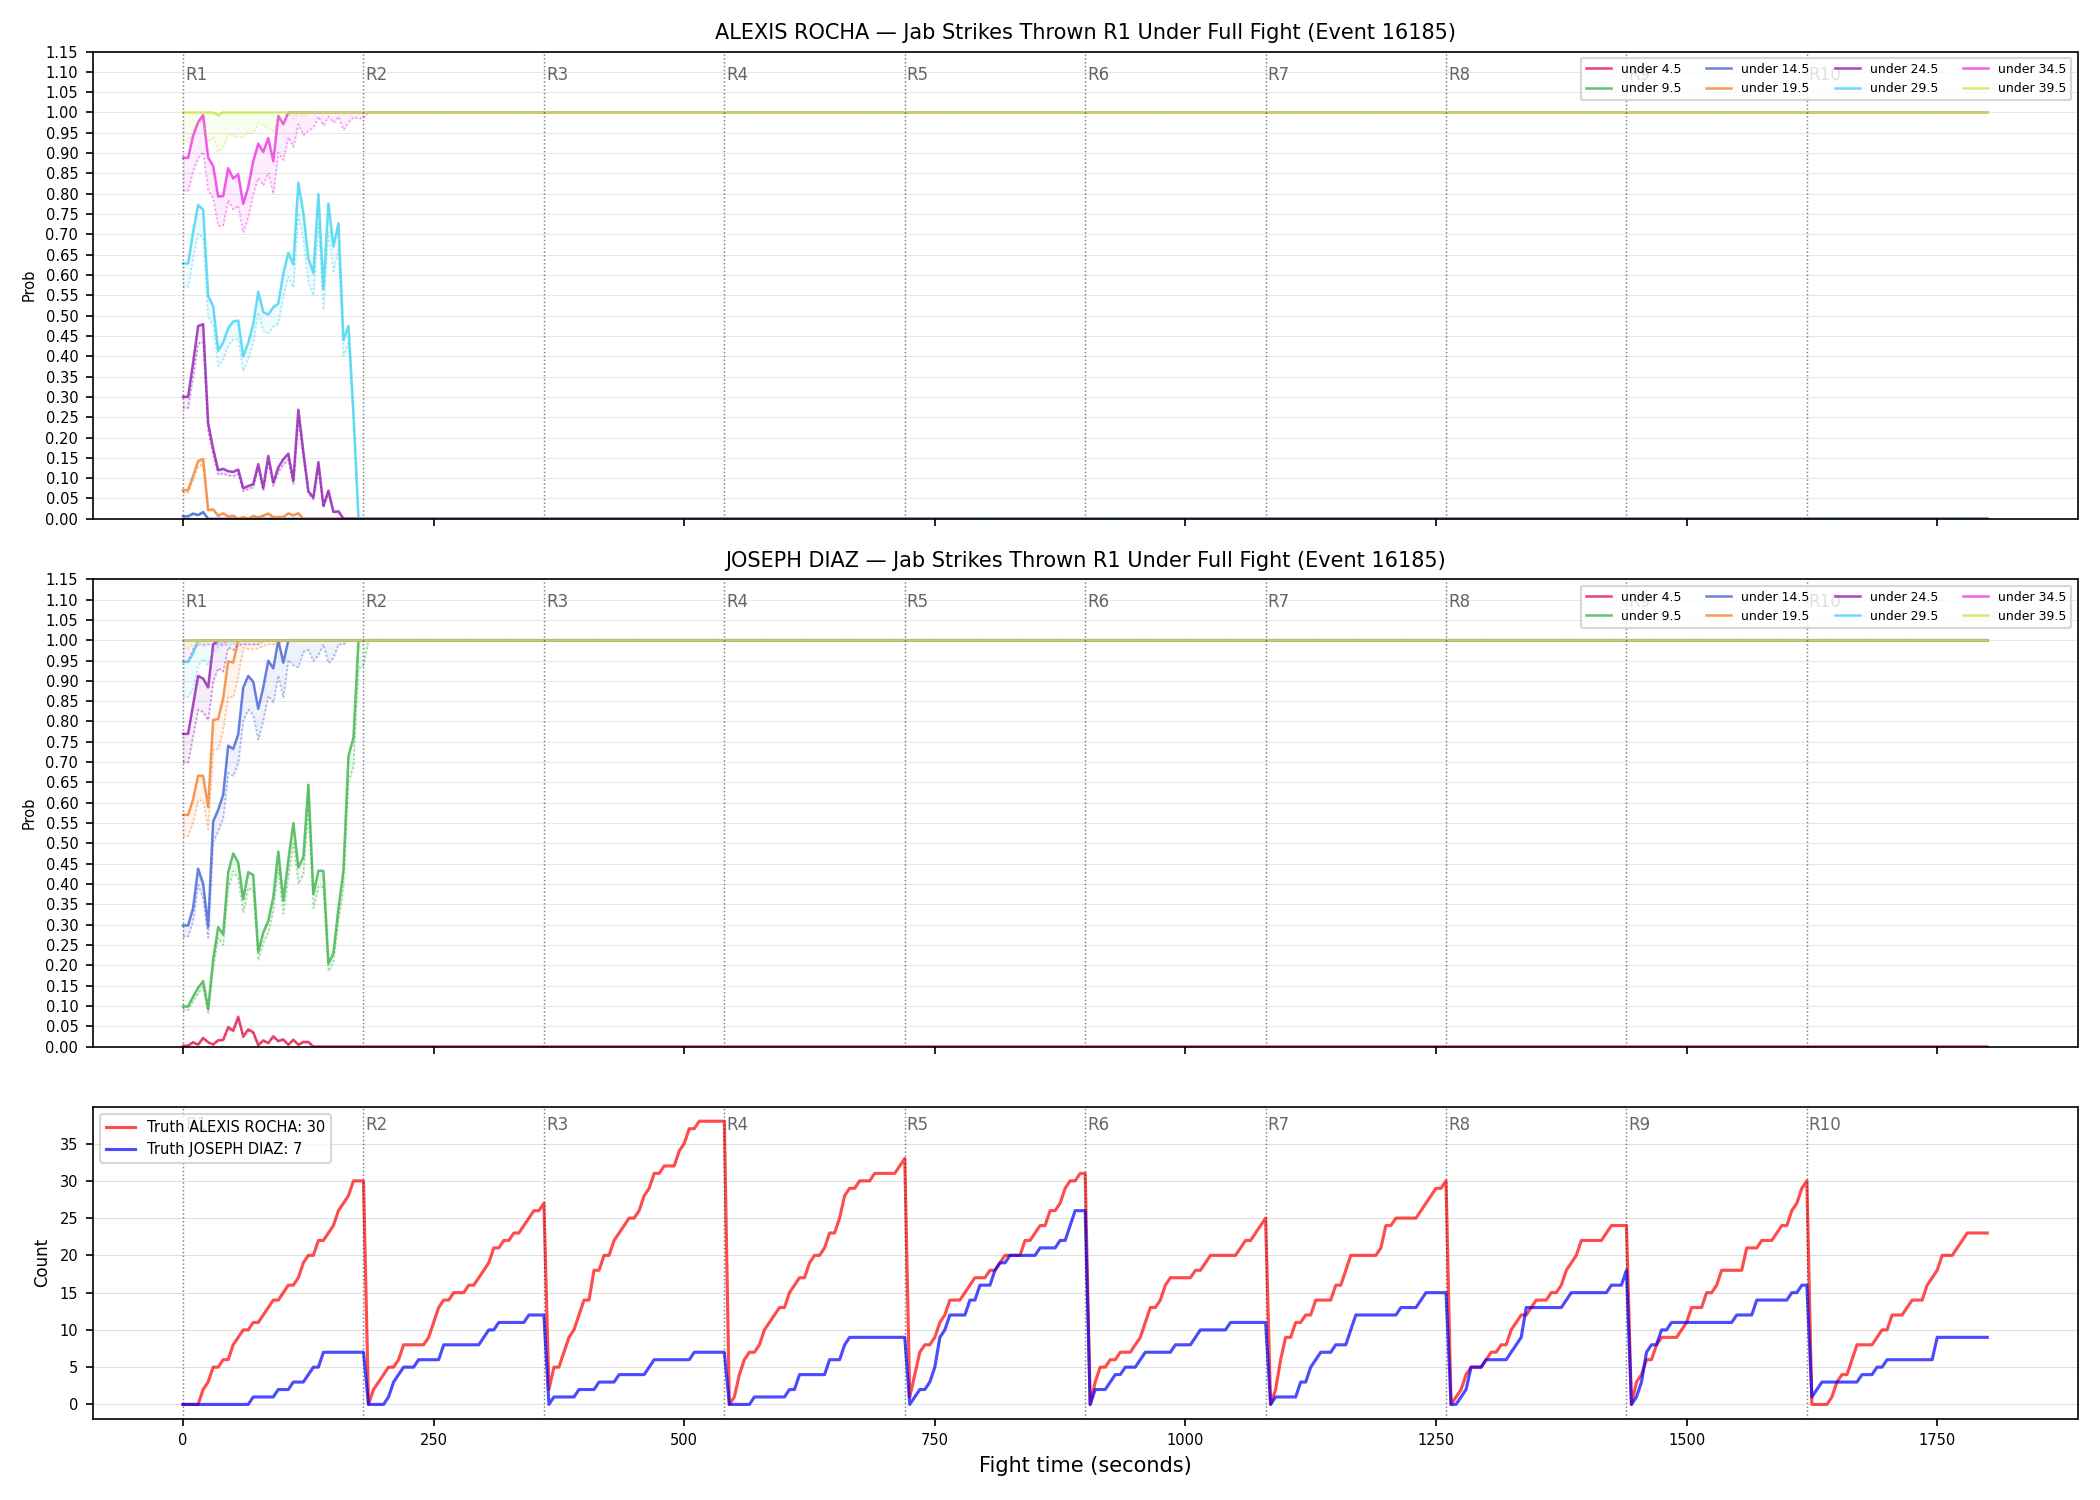This screenshot has height=1500, width=2100.
Task: Click the R5 round marker in Alexis Rocha chart
Action: tap(918, 74)
